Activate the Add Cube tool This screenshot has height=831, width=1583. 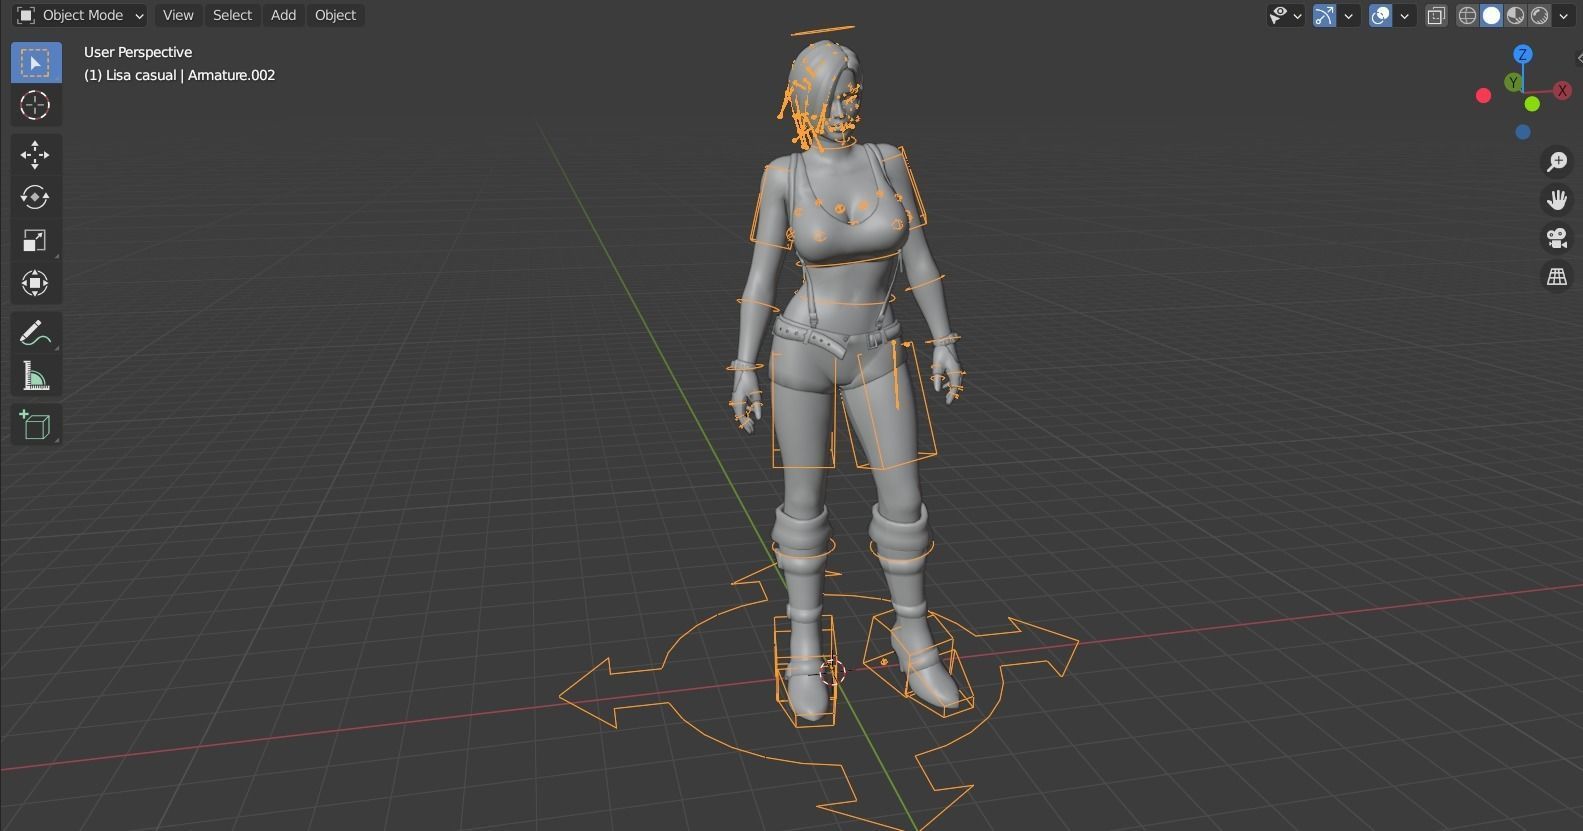[36, 425]
